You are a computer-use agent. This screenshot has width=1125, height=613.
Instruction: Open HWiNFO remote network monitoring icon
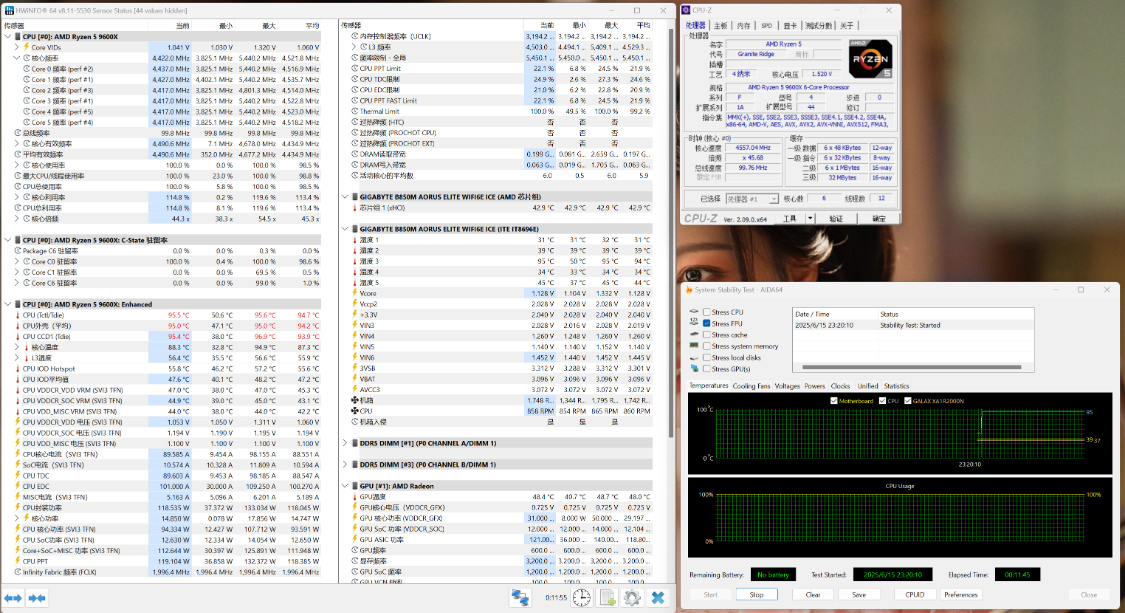click(x=520, y=597)
